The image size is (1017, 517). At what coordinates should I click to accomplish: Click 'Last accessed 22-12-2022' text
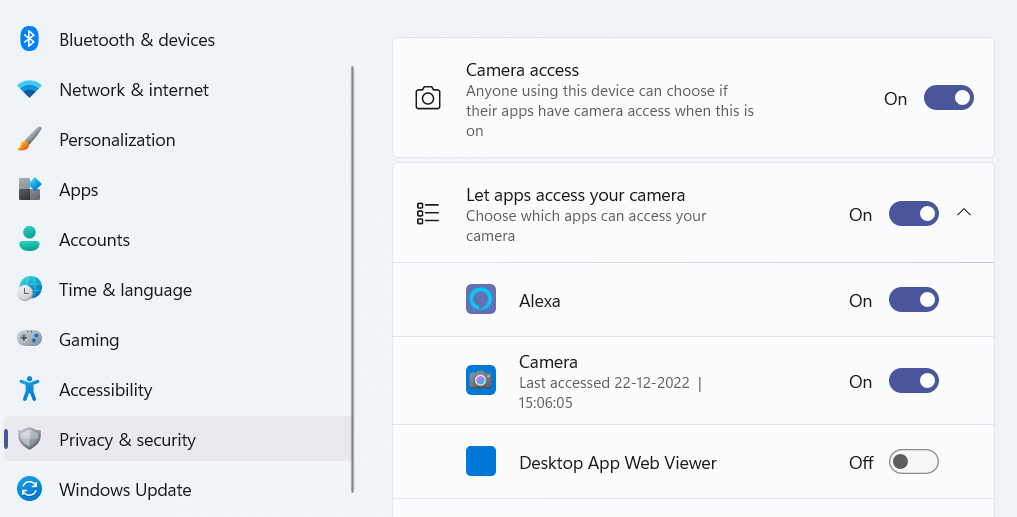click(604, 383)
